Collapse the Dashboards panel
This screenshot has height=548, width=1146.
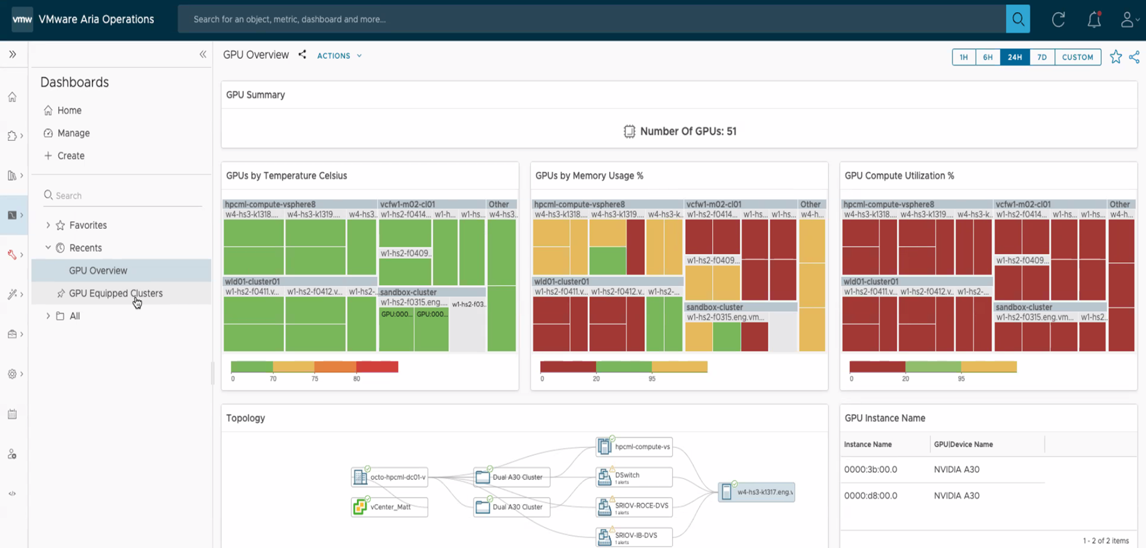(203, 55)
